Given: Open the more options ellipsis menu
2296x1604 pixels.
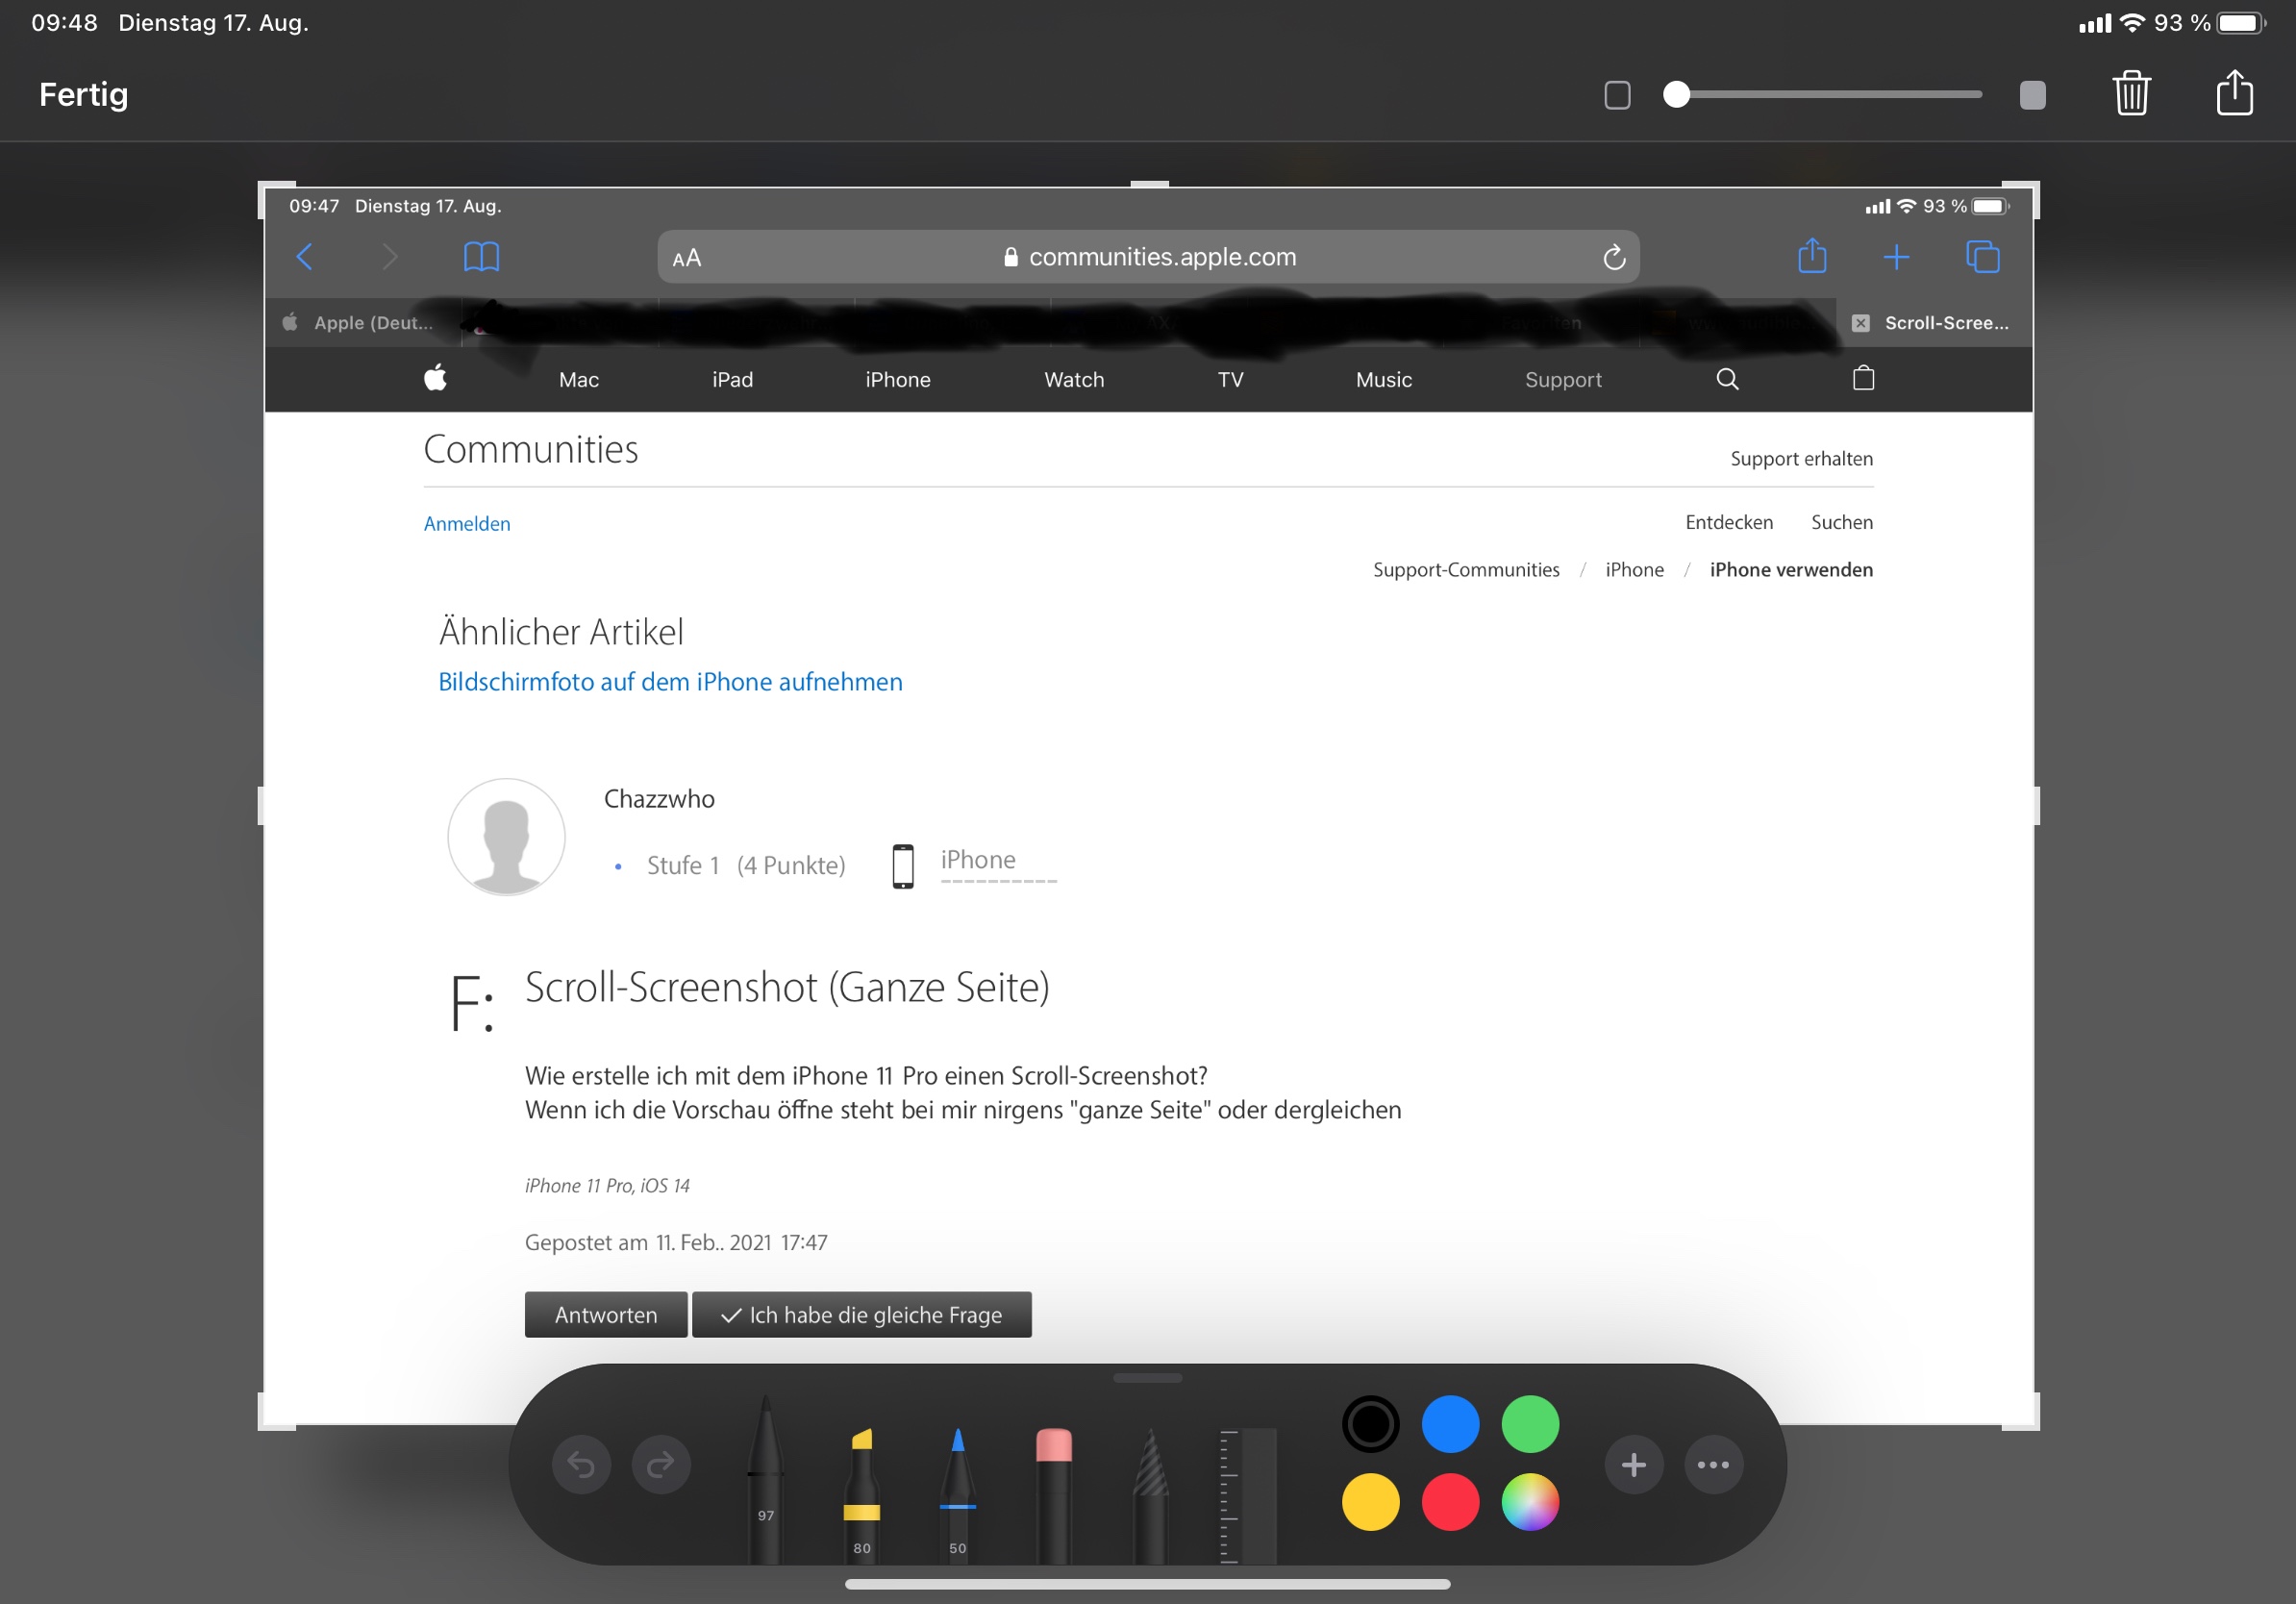Looking at the screenshot, I should coord(1713,1465).
